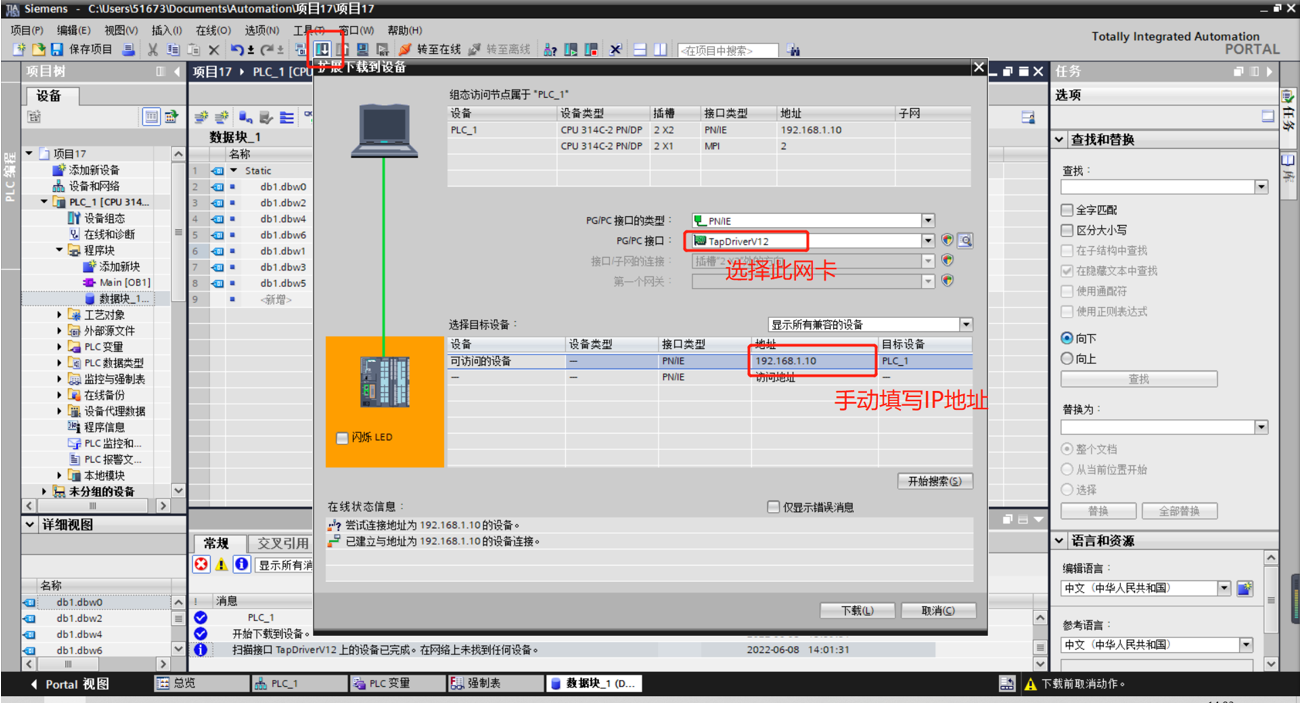The width and height of the screenshot is (1301, 703).
Task: Click the cut scissors icon
Action: (x=153, y=49)
